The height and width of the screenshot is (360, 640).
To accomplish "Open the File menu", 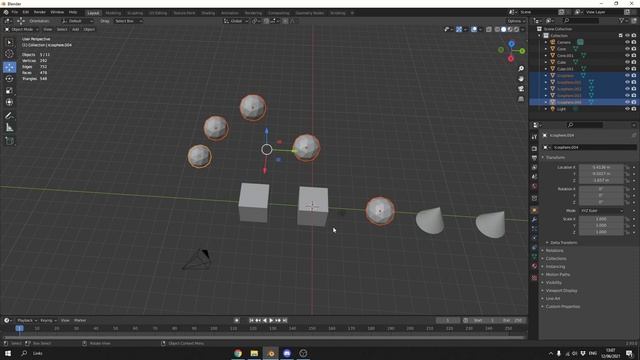I will click(15, 12).
